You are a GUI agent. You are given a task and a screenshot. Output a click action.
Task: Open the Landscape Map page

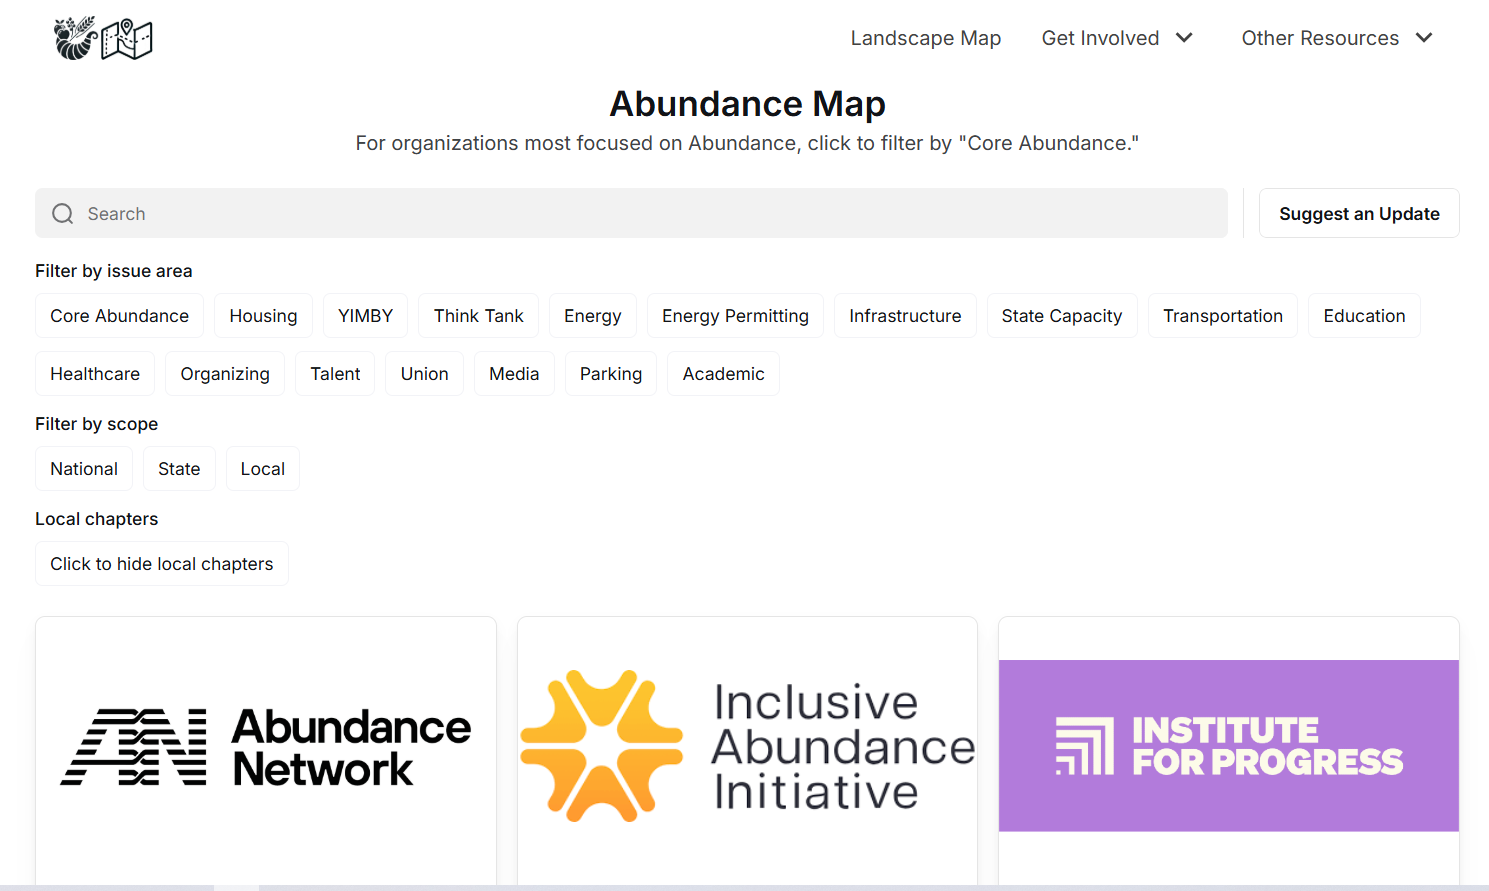click(926, 38)
